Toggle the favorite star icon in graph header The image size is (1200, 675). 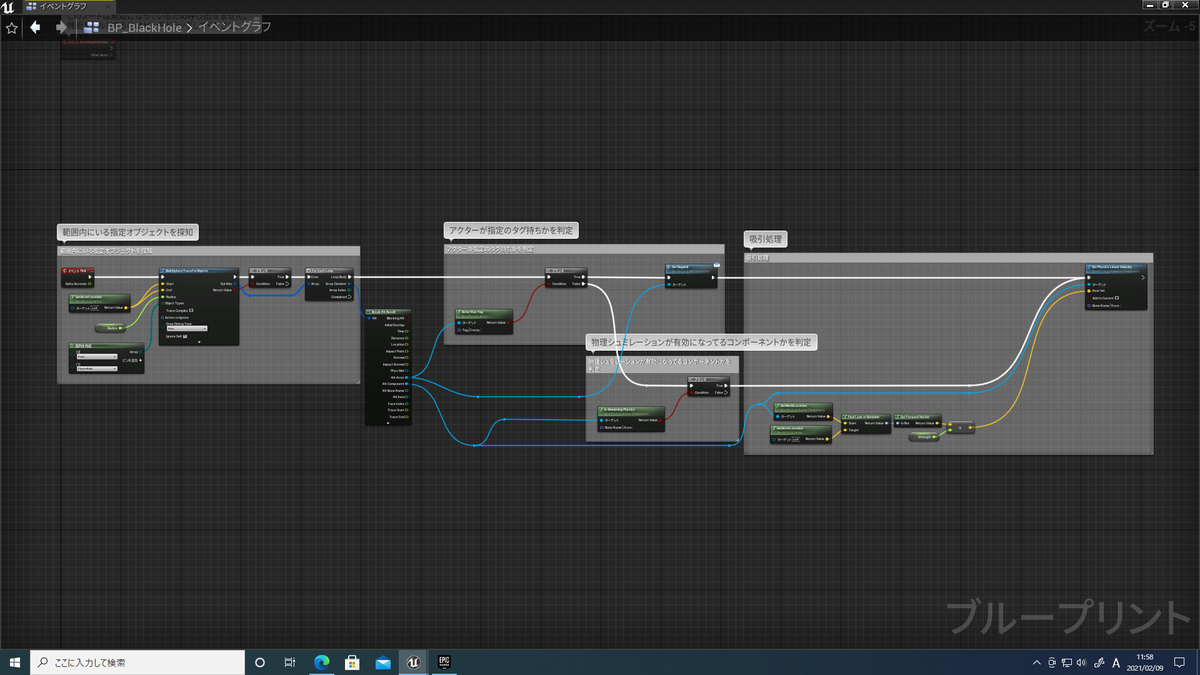click(x=13, y=27)
